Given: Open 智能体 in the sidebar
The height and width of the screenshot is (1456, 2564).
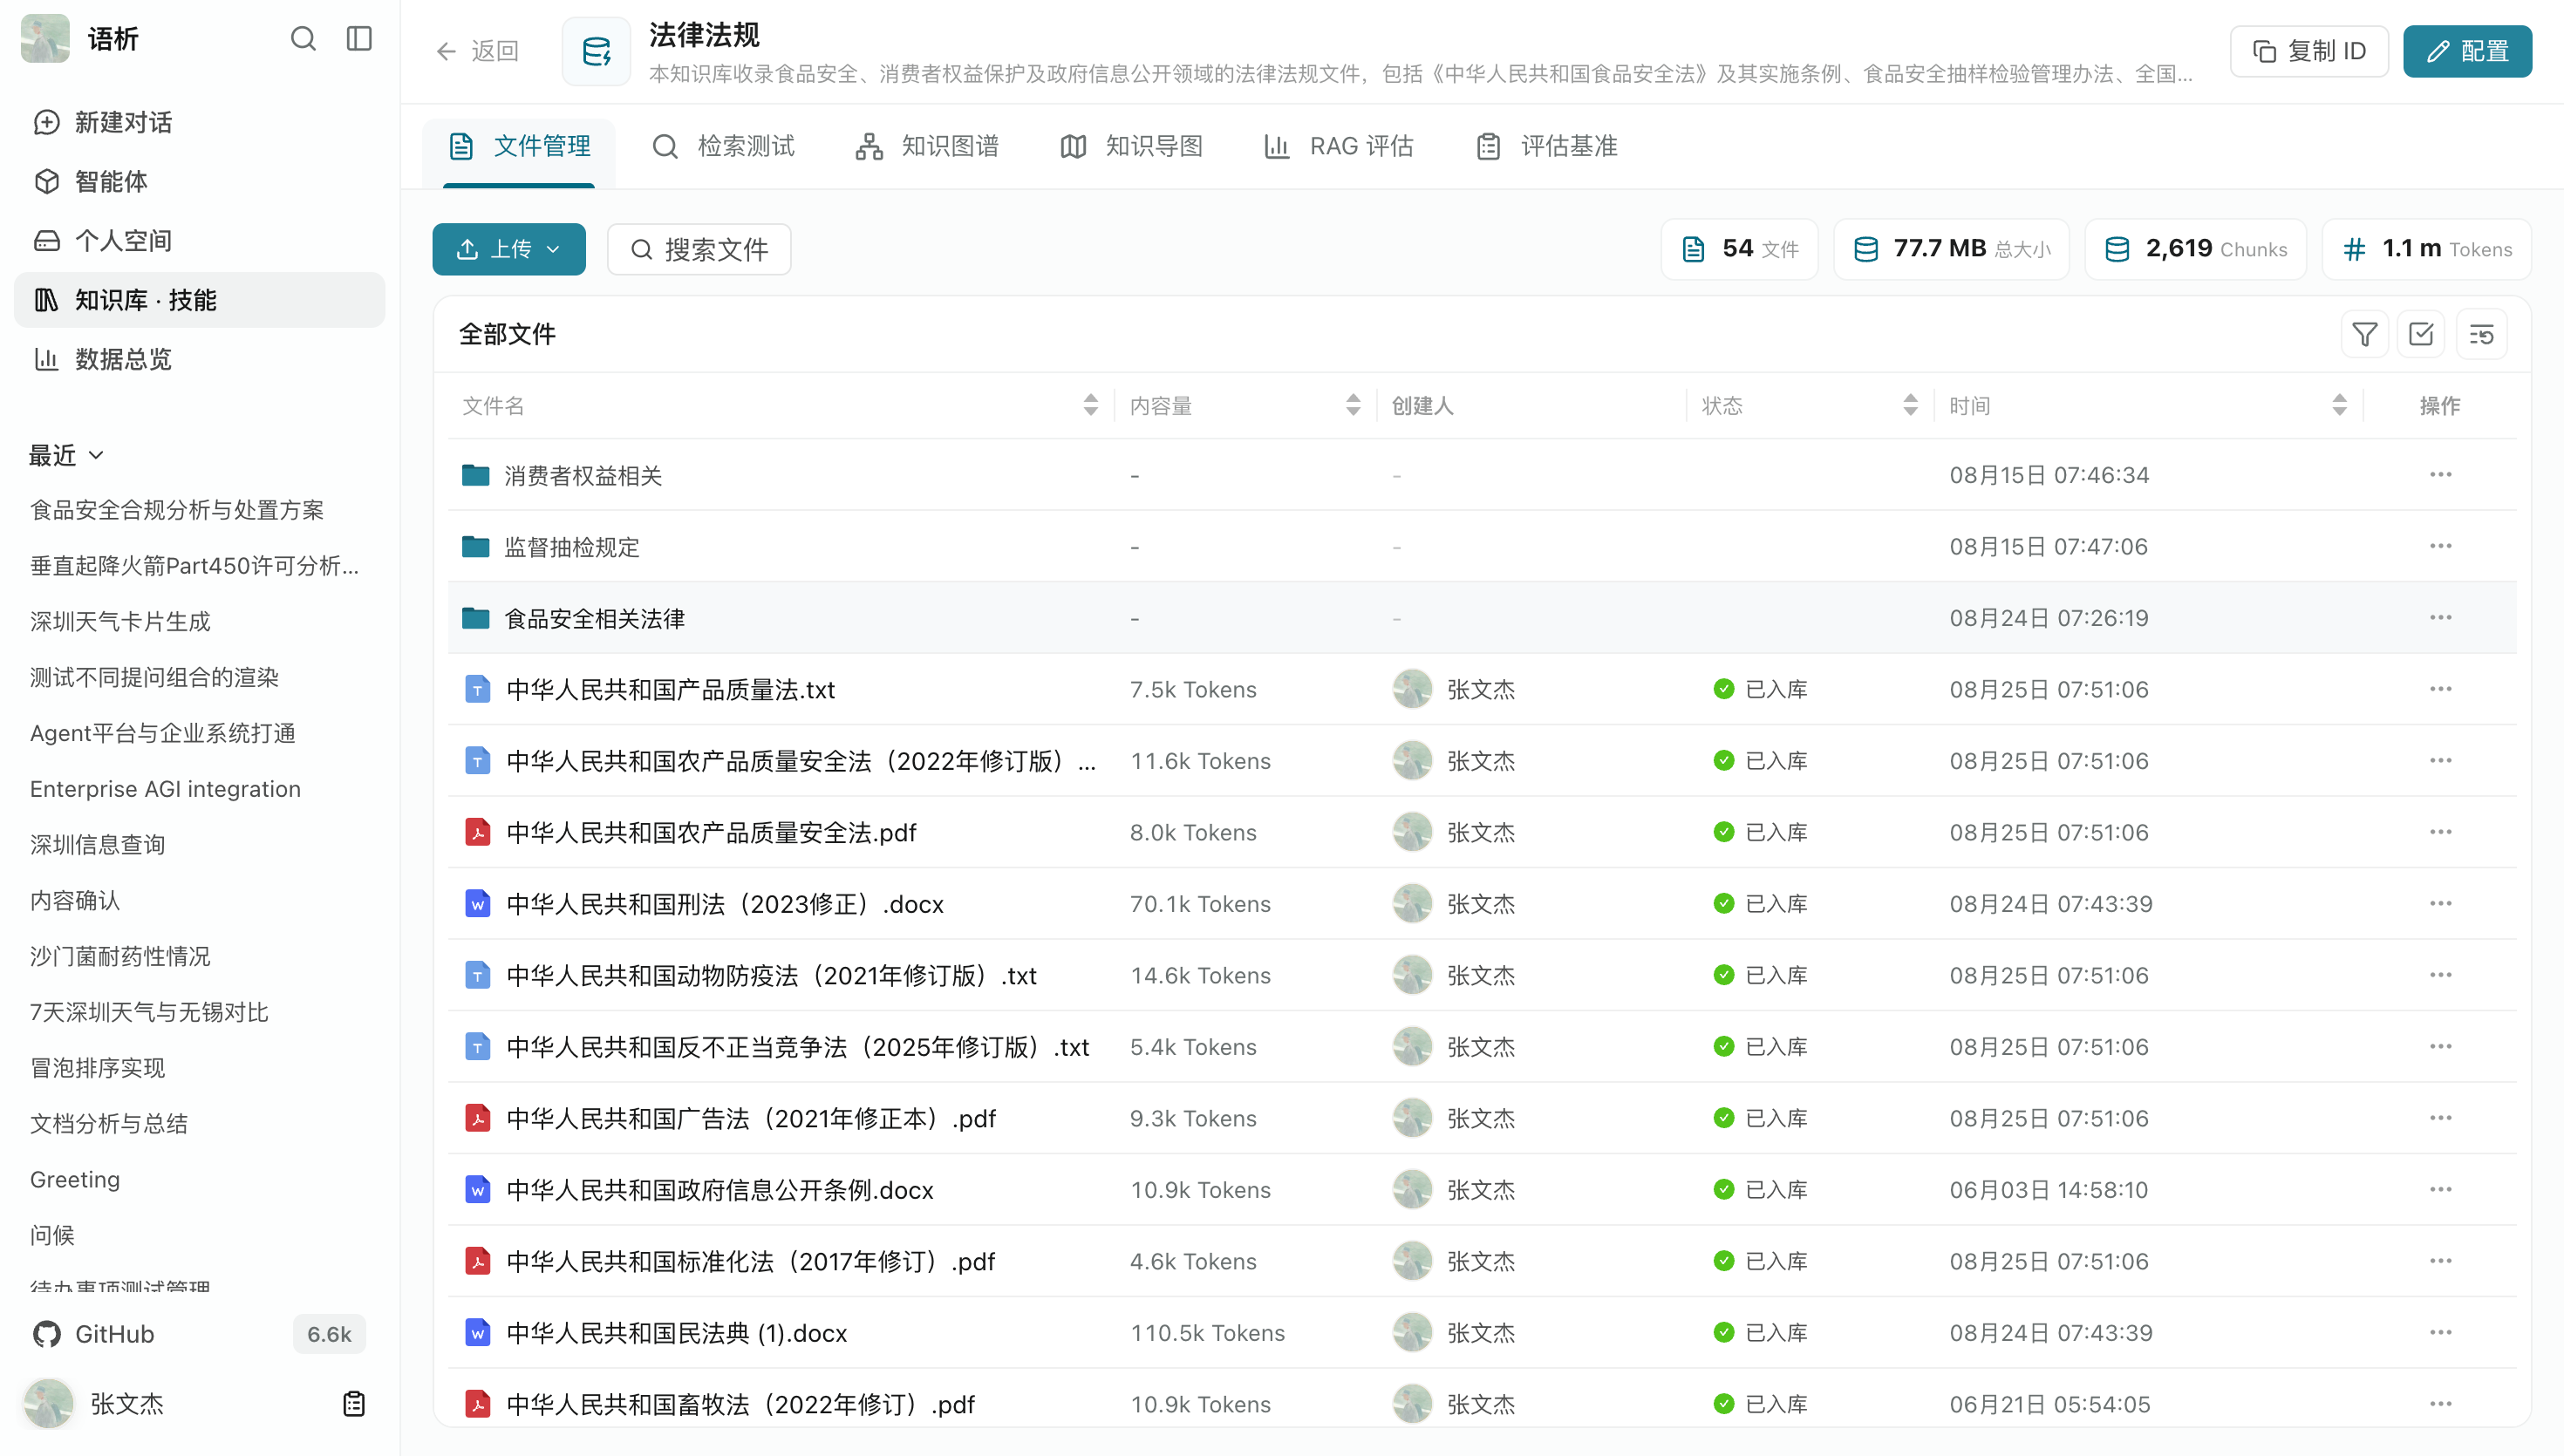Looking at the screenshot, I should point(200,181).
